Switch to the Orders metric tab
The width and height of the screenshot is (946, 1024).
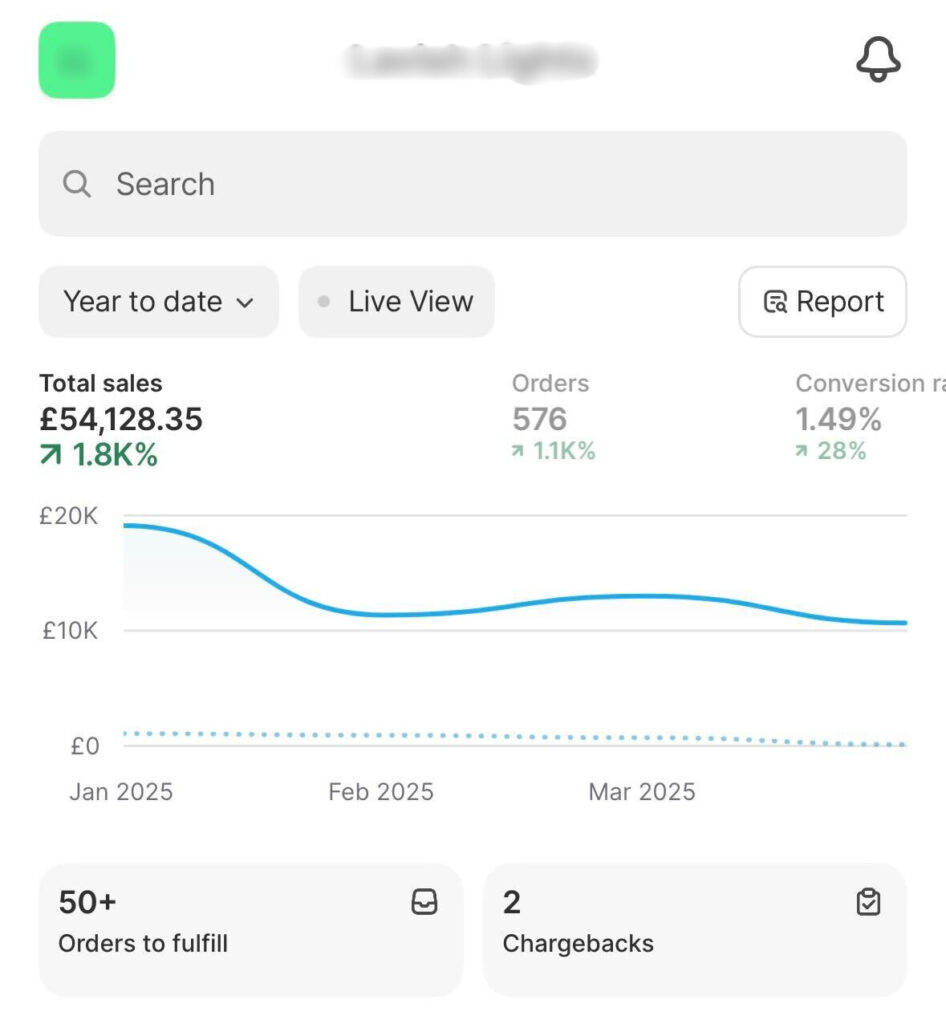552,418
